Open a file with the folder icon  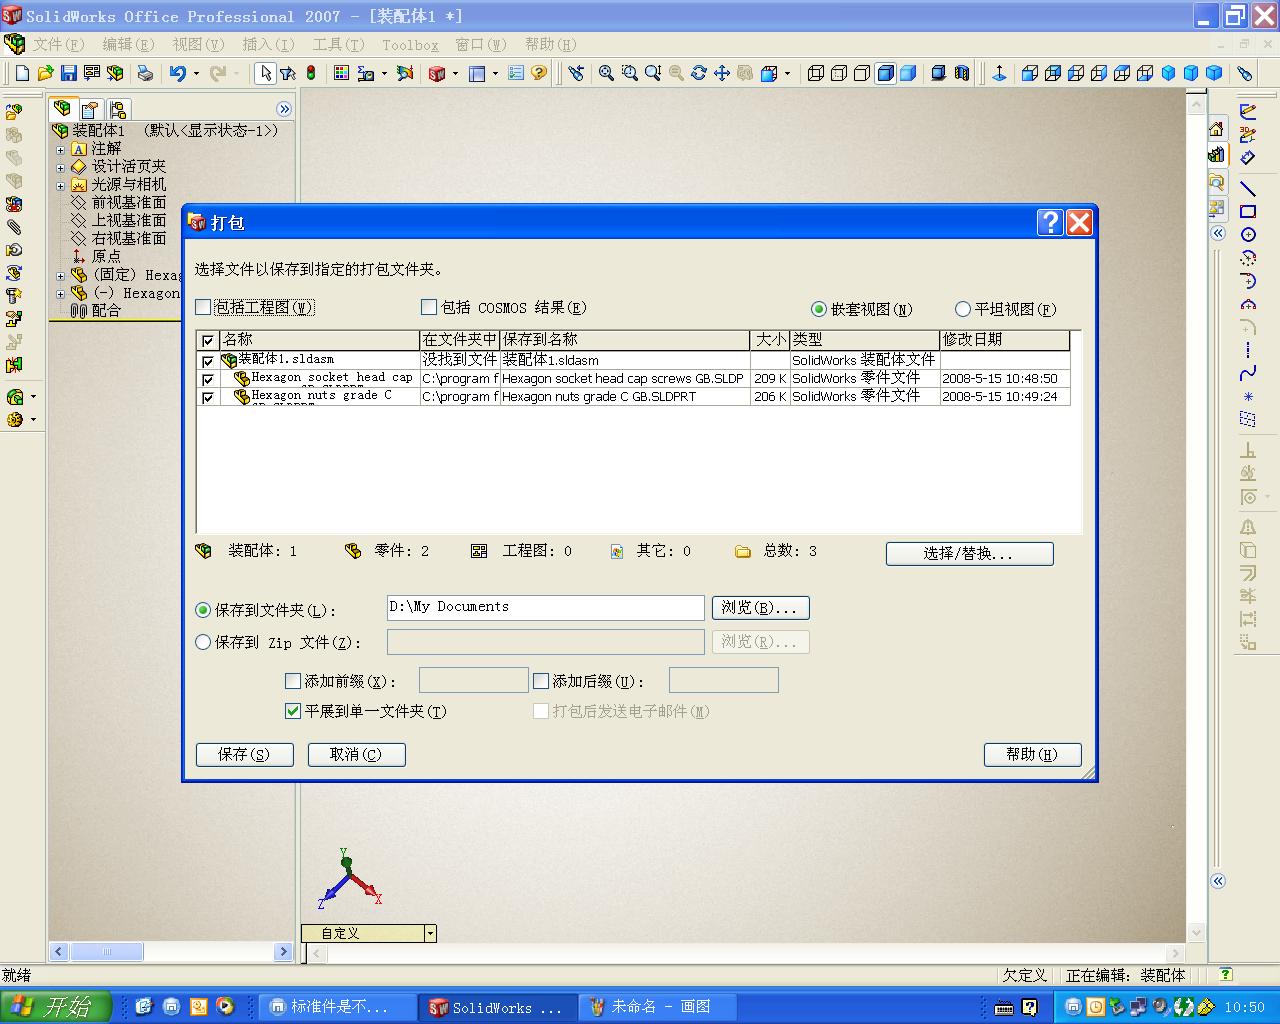45,73
